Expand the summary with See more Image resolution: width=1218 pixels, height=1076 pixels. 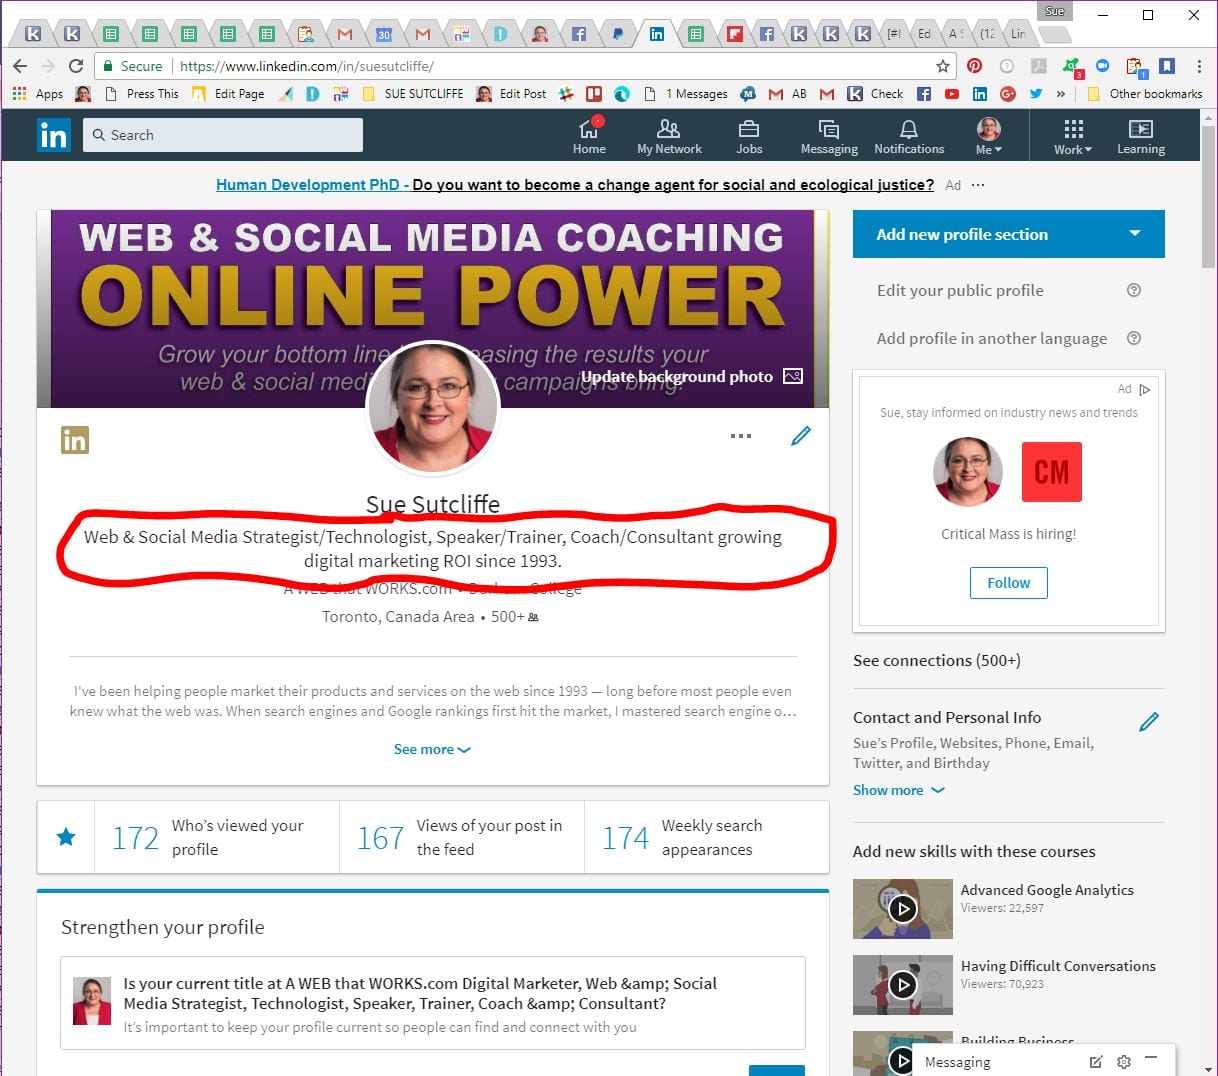point(432,749)
